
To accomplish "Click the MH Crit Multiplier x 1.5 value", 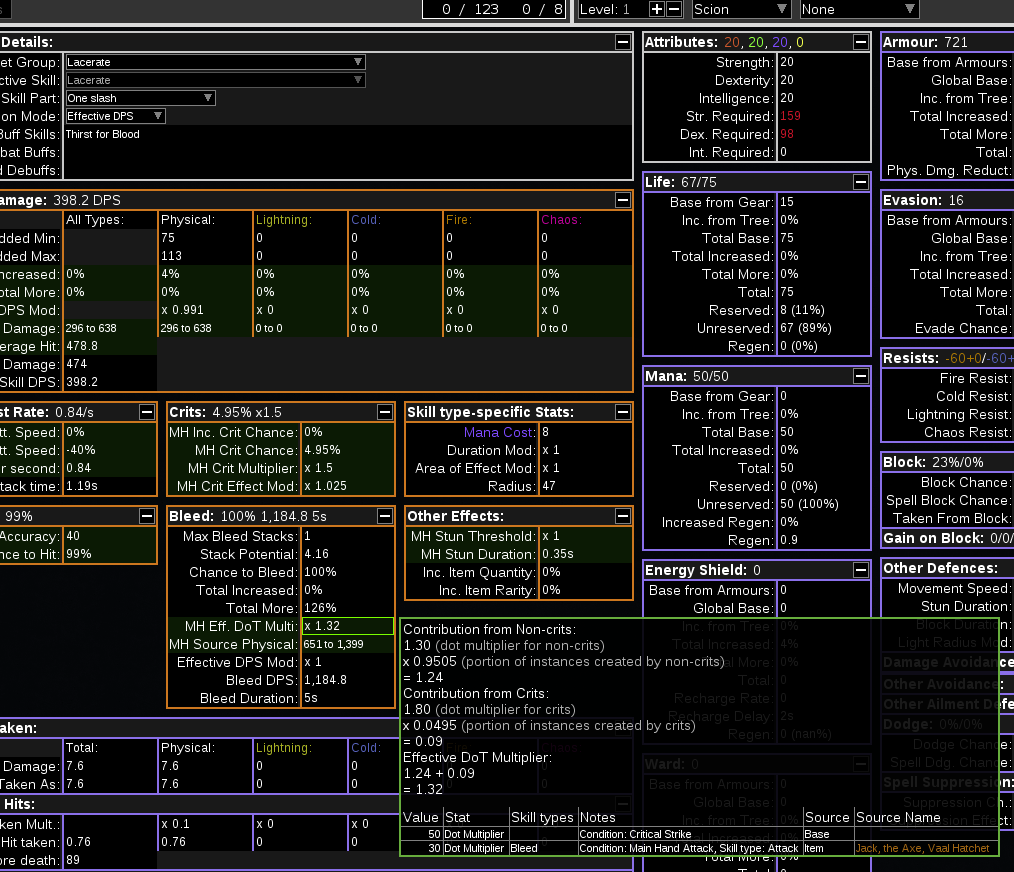I will click(x=318, y=468).
